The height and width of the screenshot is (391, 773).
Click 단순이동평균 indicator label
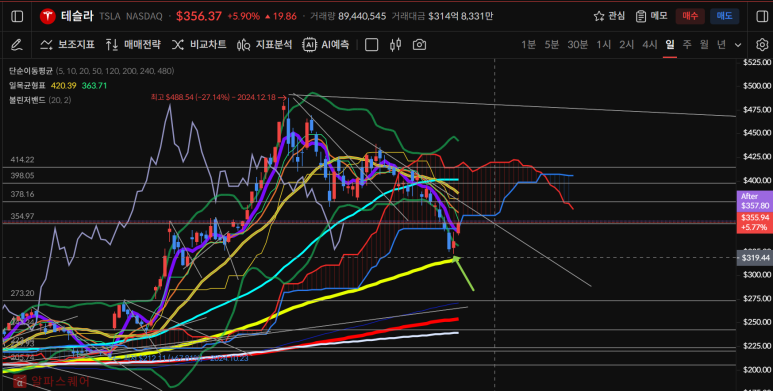click(x=32, y=71)
